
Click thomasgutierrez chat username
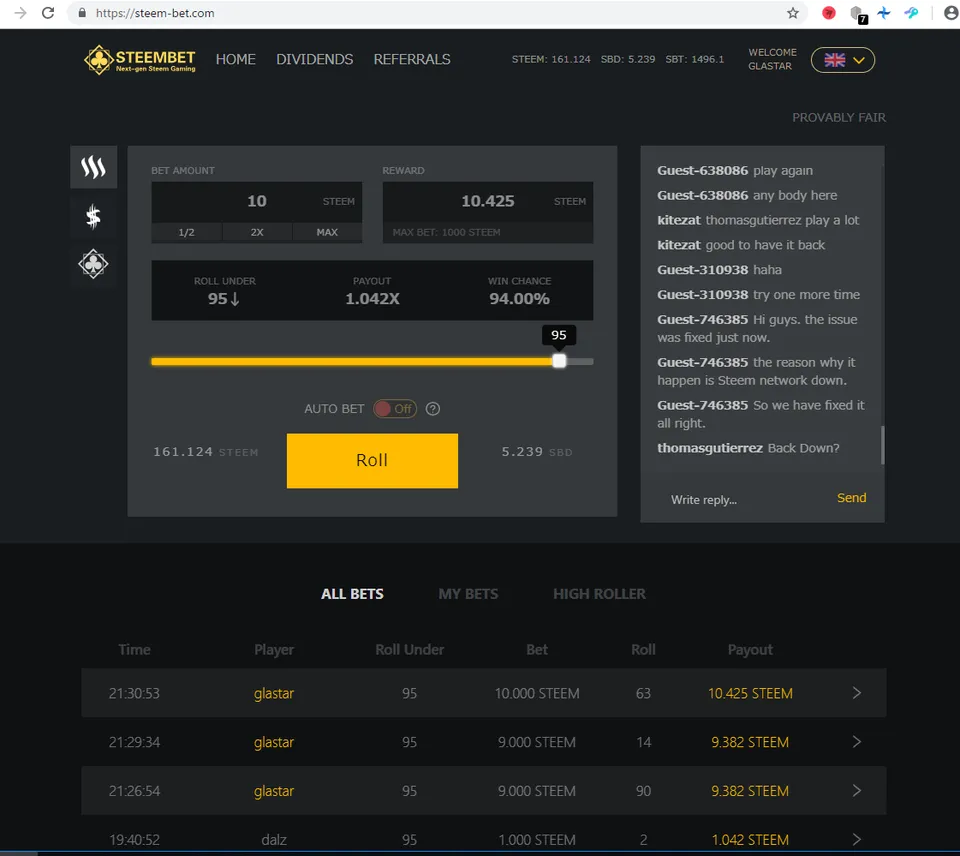point(710,448)
